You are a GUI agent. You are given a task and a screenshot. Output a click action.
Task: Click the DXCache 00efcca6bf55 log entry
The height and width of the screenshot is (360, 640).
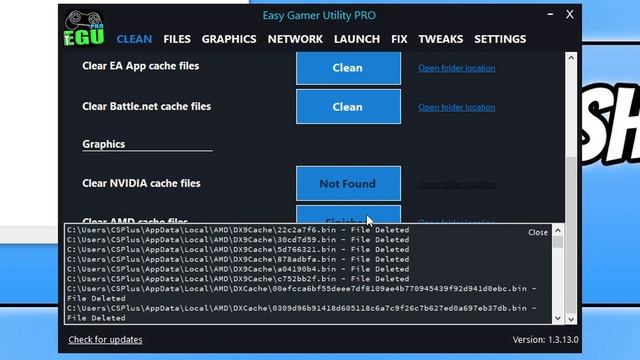pyautogui.click(x=302, y=293)
